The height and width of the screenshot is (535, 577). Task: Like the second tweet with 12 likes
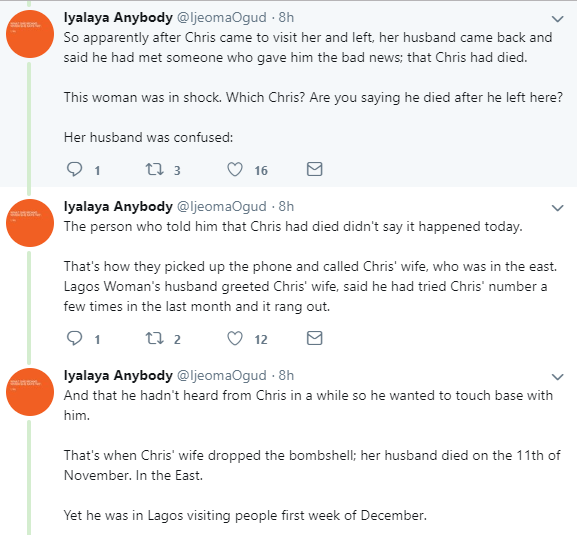235,339
